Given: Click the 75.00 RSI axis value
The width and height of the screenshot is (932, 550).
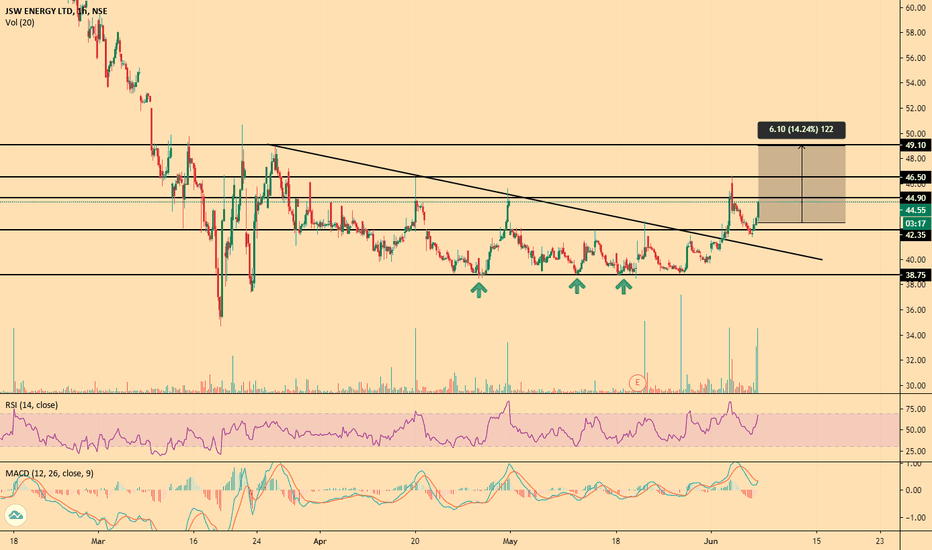Looking at the screenshot, I should 915,409.
